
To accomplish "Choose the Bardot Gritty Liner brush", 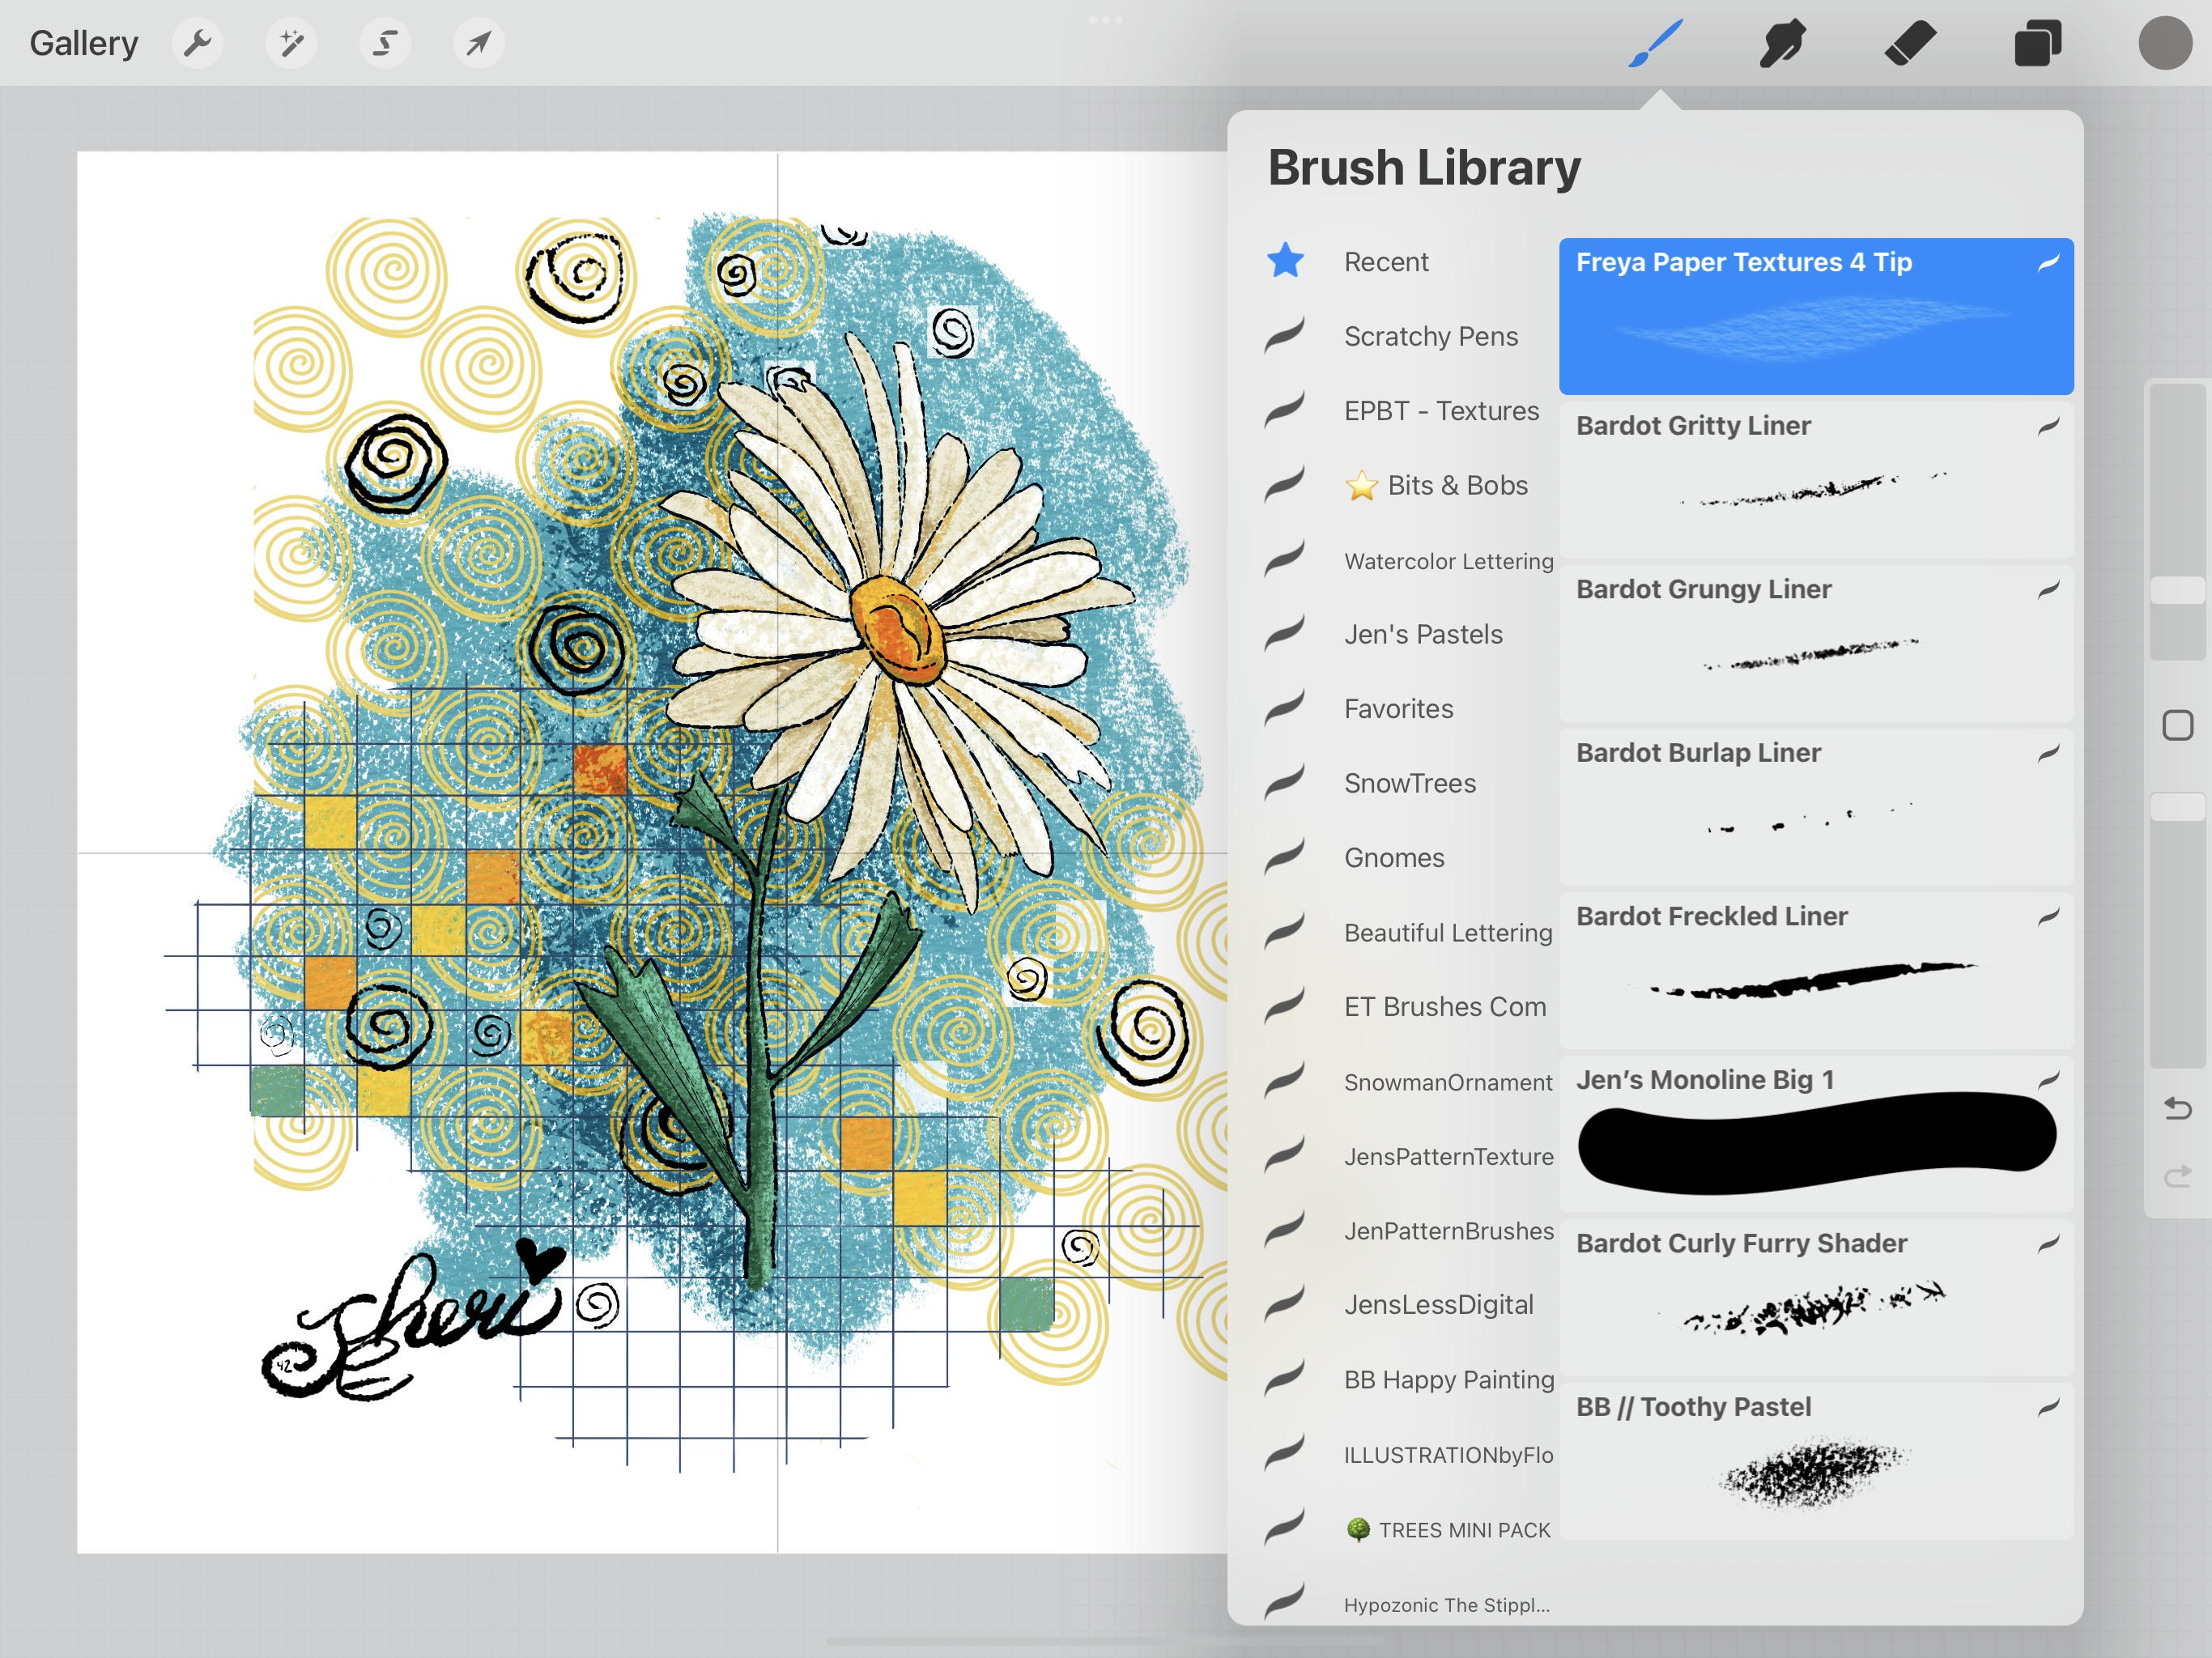I will point(1815,480).
